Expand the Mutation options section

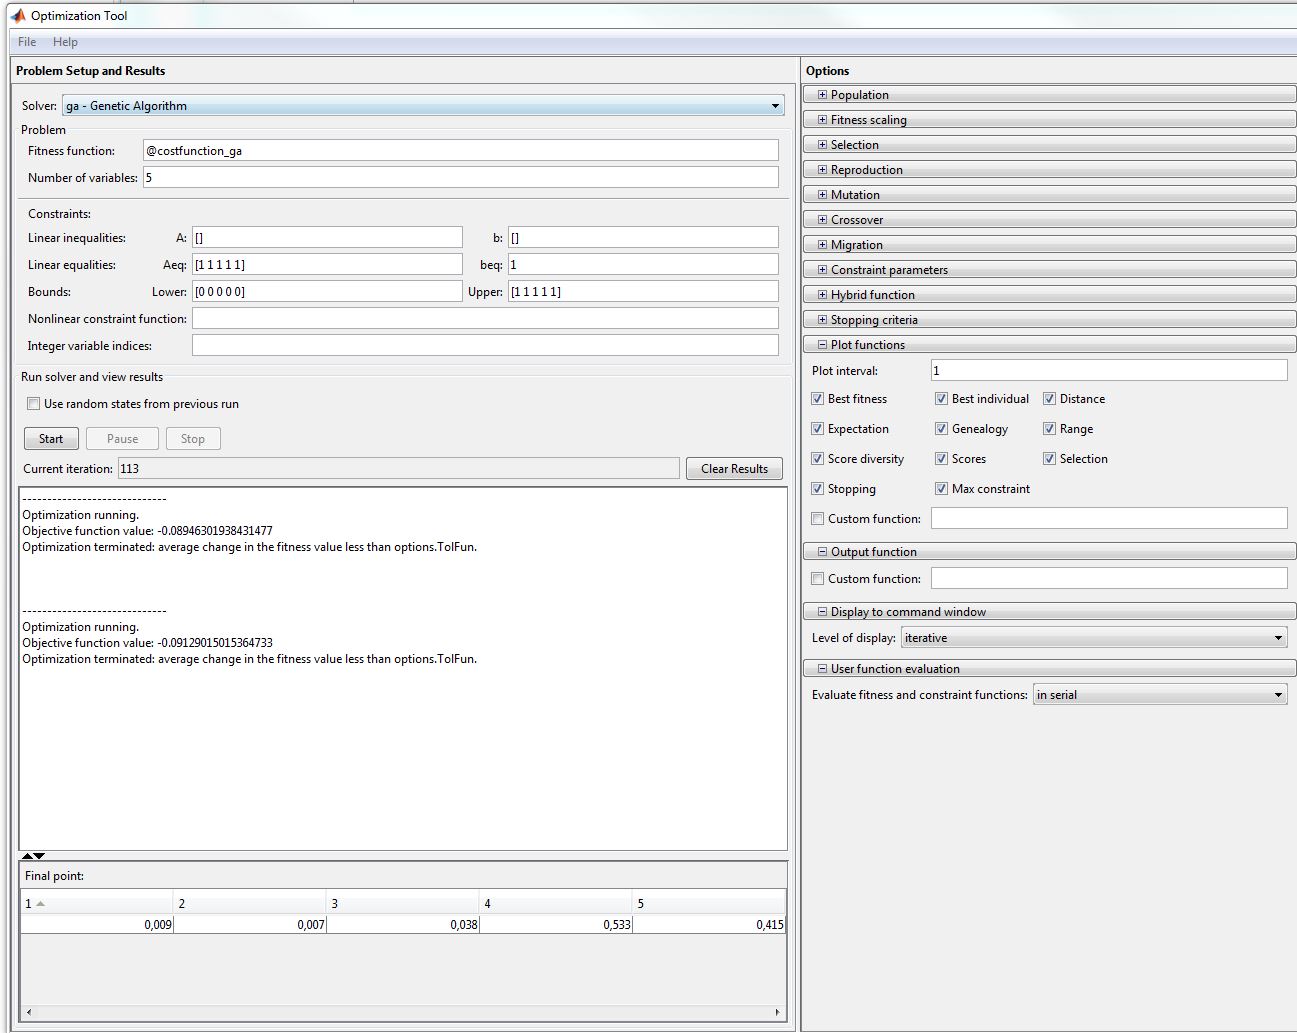[x=823, y=195]
